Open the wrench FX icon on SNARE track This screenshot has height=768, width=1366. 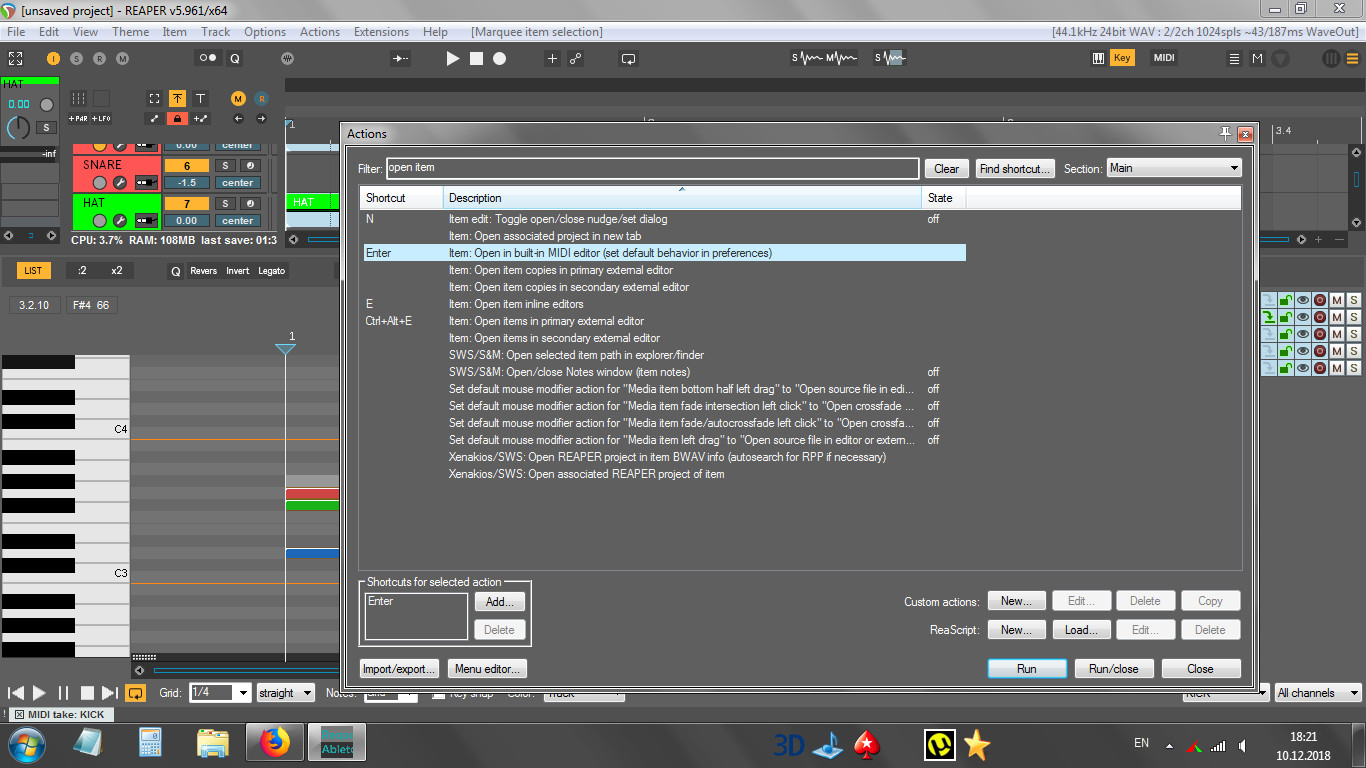[x=119, y=183]
